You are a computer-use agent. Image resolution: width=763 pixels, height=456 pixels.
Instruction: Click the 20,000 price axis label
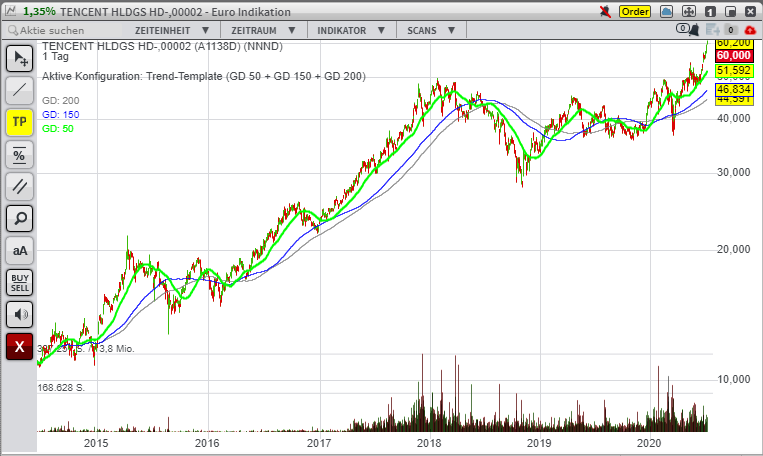(x=734, y=249)
